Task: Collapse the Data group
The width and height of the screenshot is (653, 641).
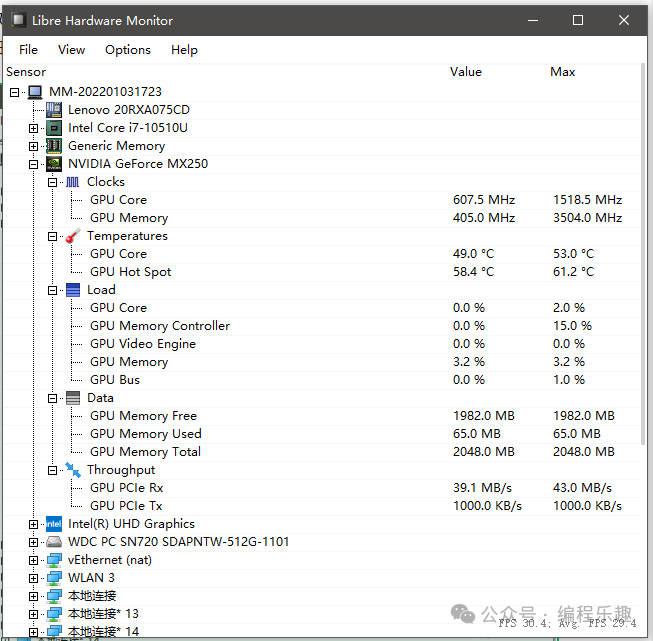Action: click(x=52, y=398)
